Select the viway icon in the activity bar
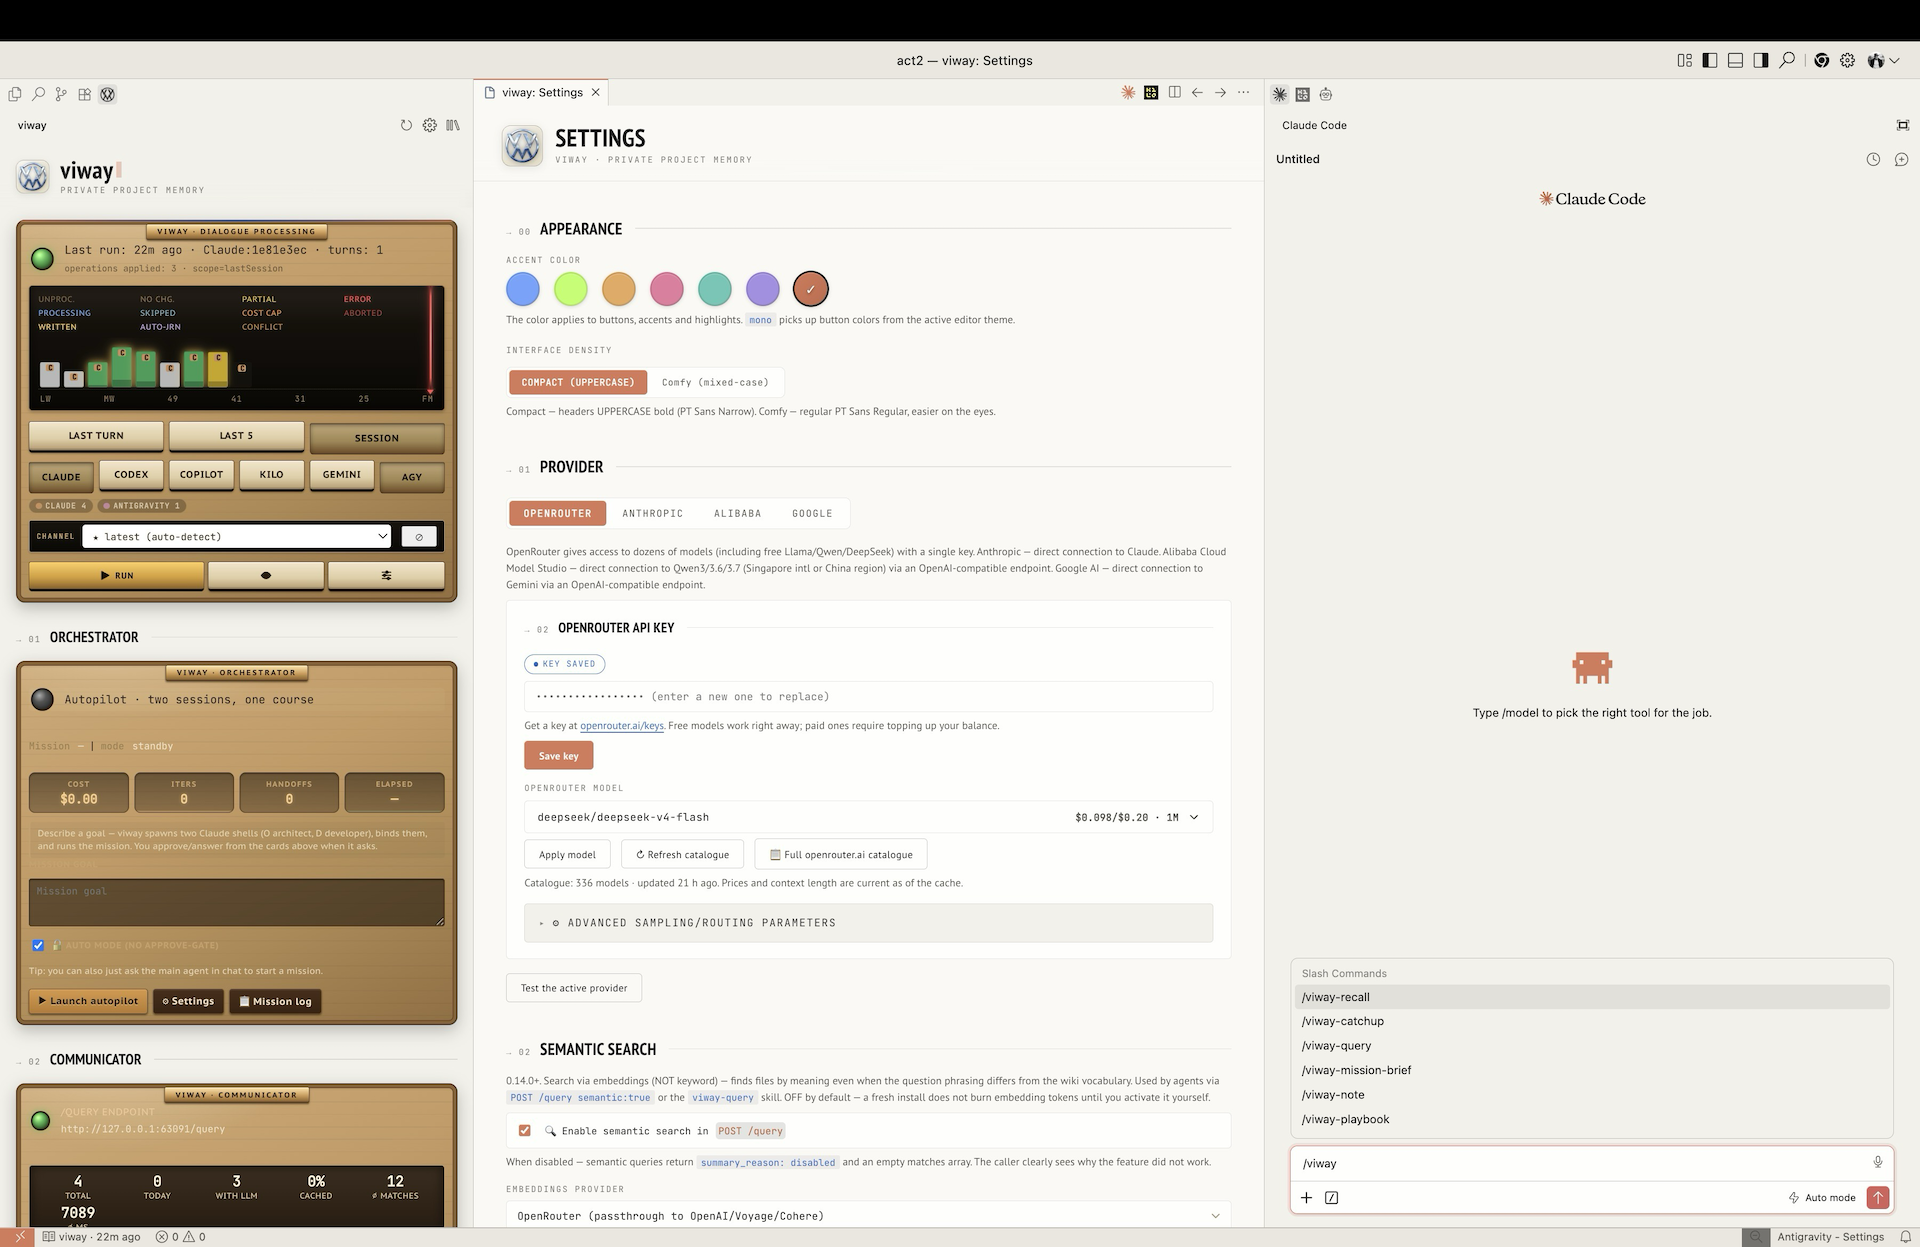The image size is (1920, 1247). (108, 94)
